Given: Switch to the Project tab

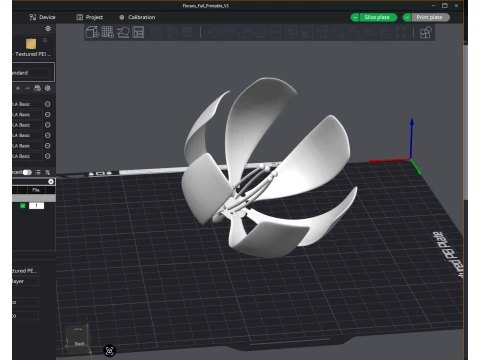Looking at the screenshot, I should [x=90, y=17].
